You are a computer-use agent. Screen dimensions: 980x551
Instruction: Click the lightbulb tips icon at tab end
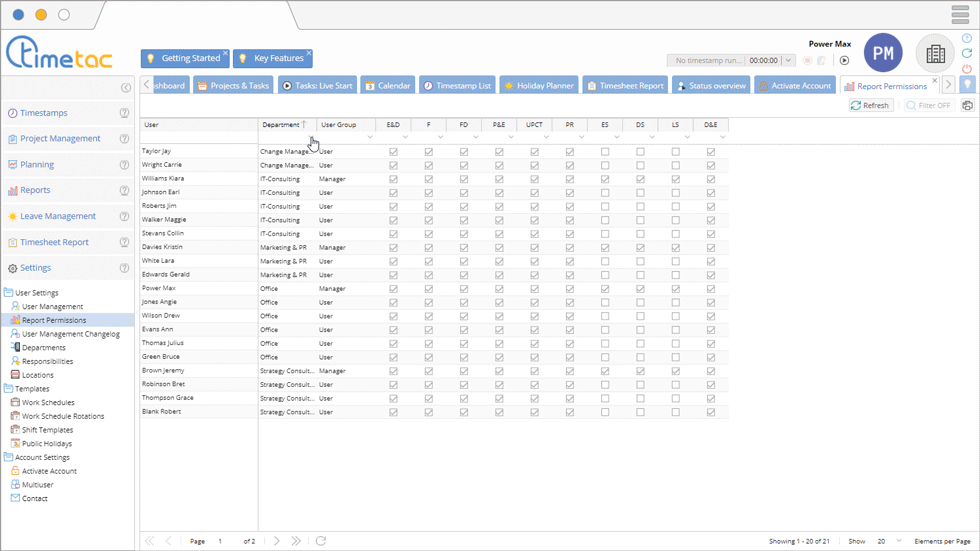click(x=968, y=84)
